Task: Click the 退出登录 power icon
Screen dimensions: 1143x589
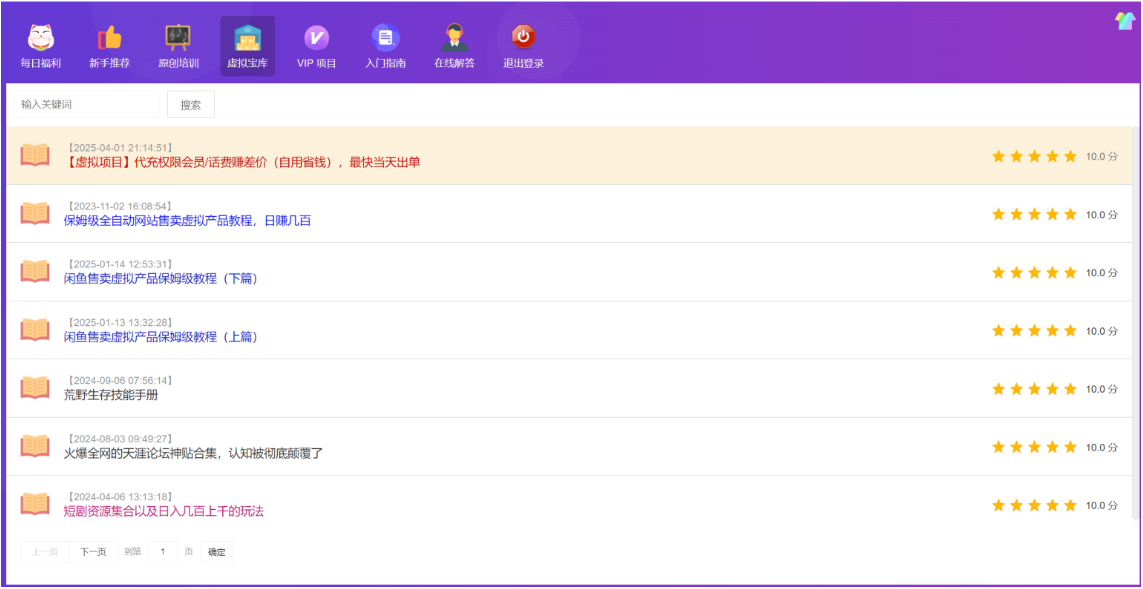Action: click(523, 39)
